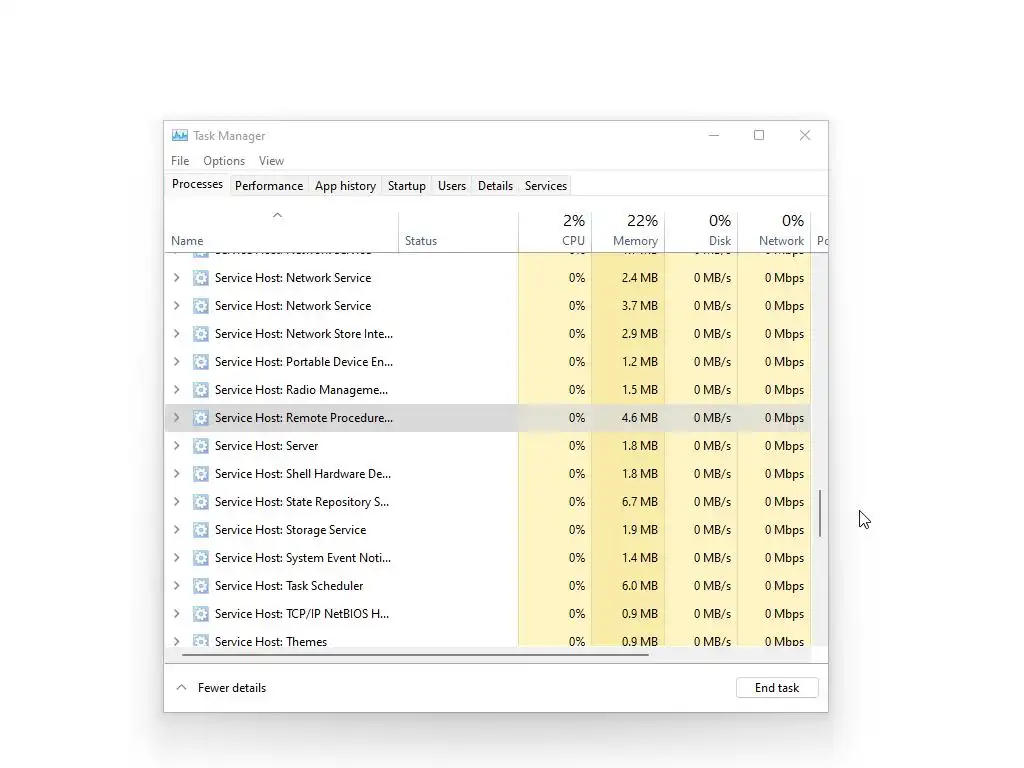Open the File menu

point(180,161)
